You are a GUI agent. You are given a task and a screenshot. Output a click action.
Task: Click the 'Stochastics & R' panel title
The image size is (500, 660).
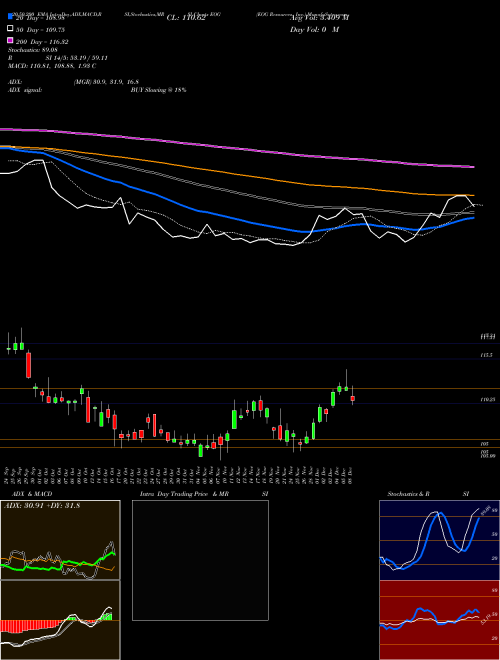point(409,494)
